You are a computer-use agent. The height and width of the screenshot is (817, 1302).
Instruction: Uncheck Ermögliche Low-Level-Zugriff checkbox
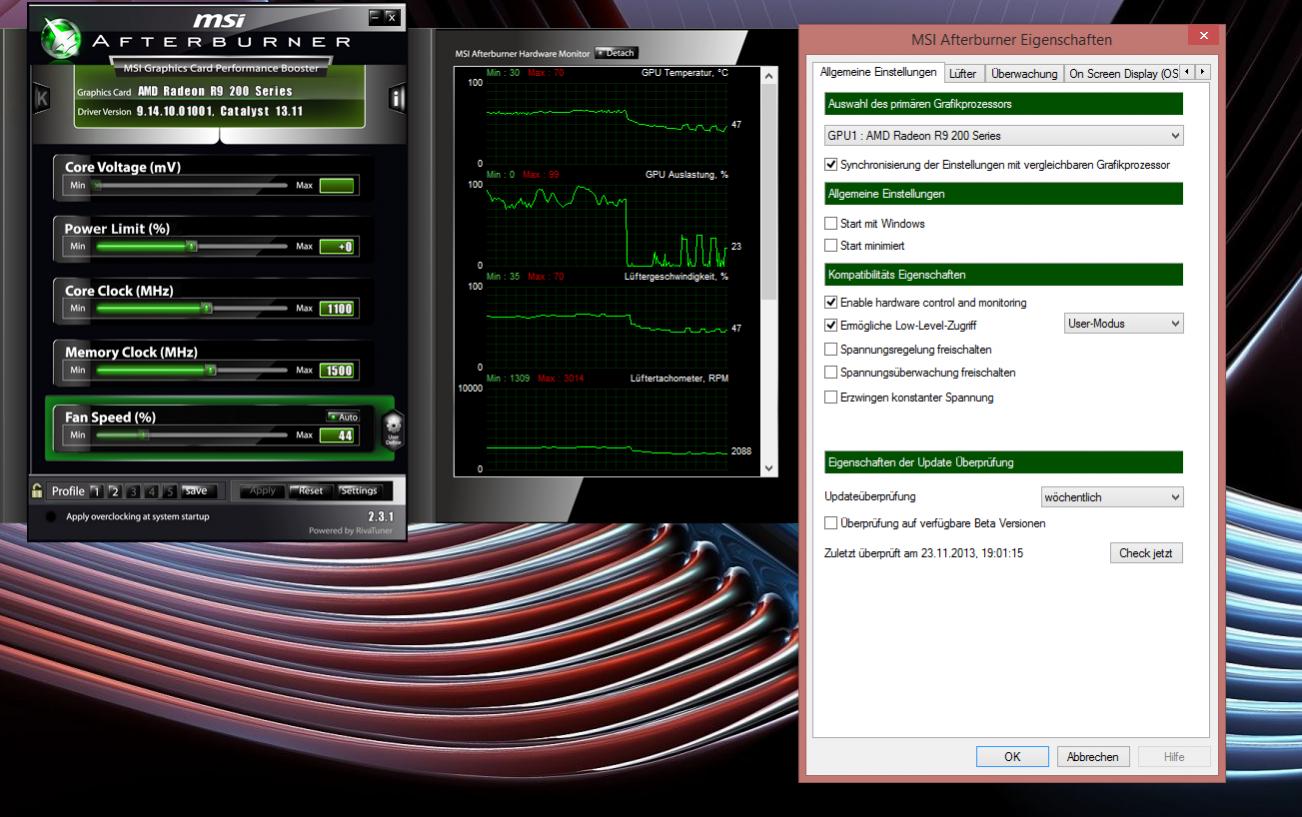coord(831,325)
